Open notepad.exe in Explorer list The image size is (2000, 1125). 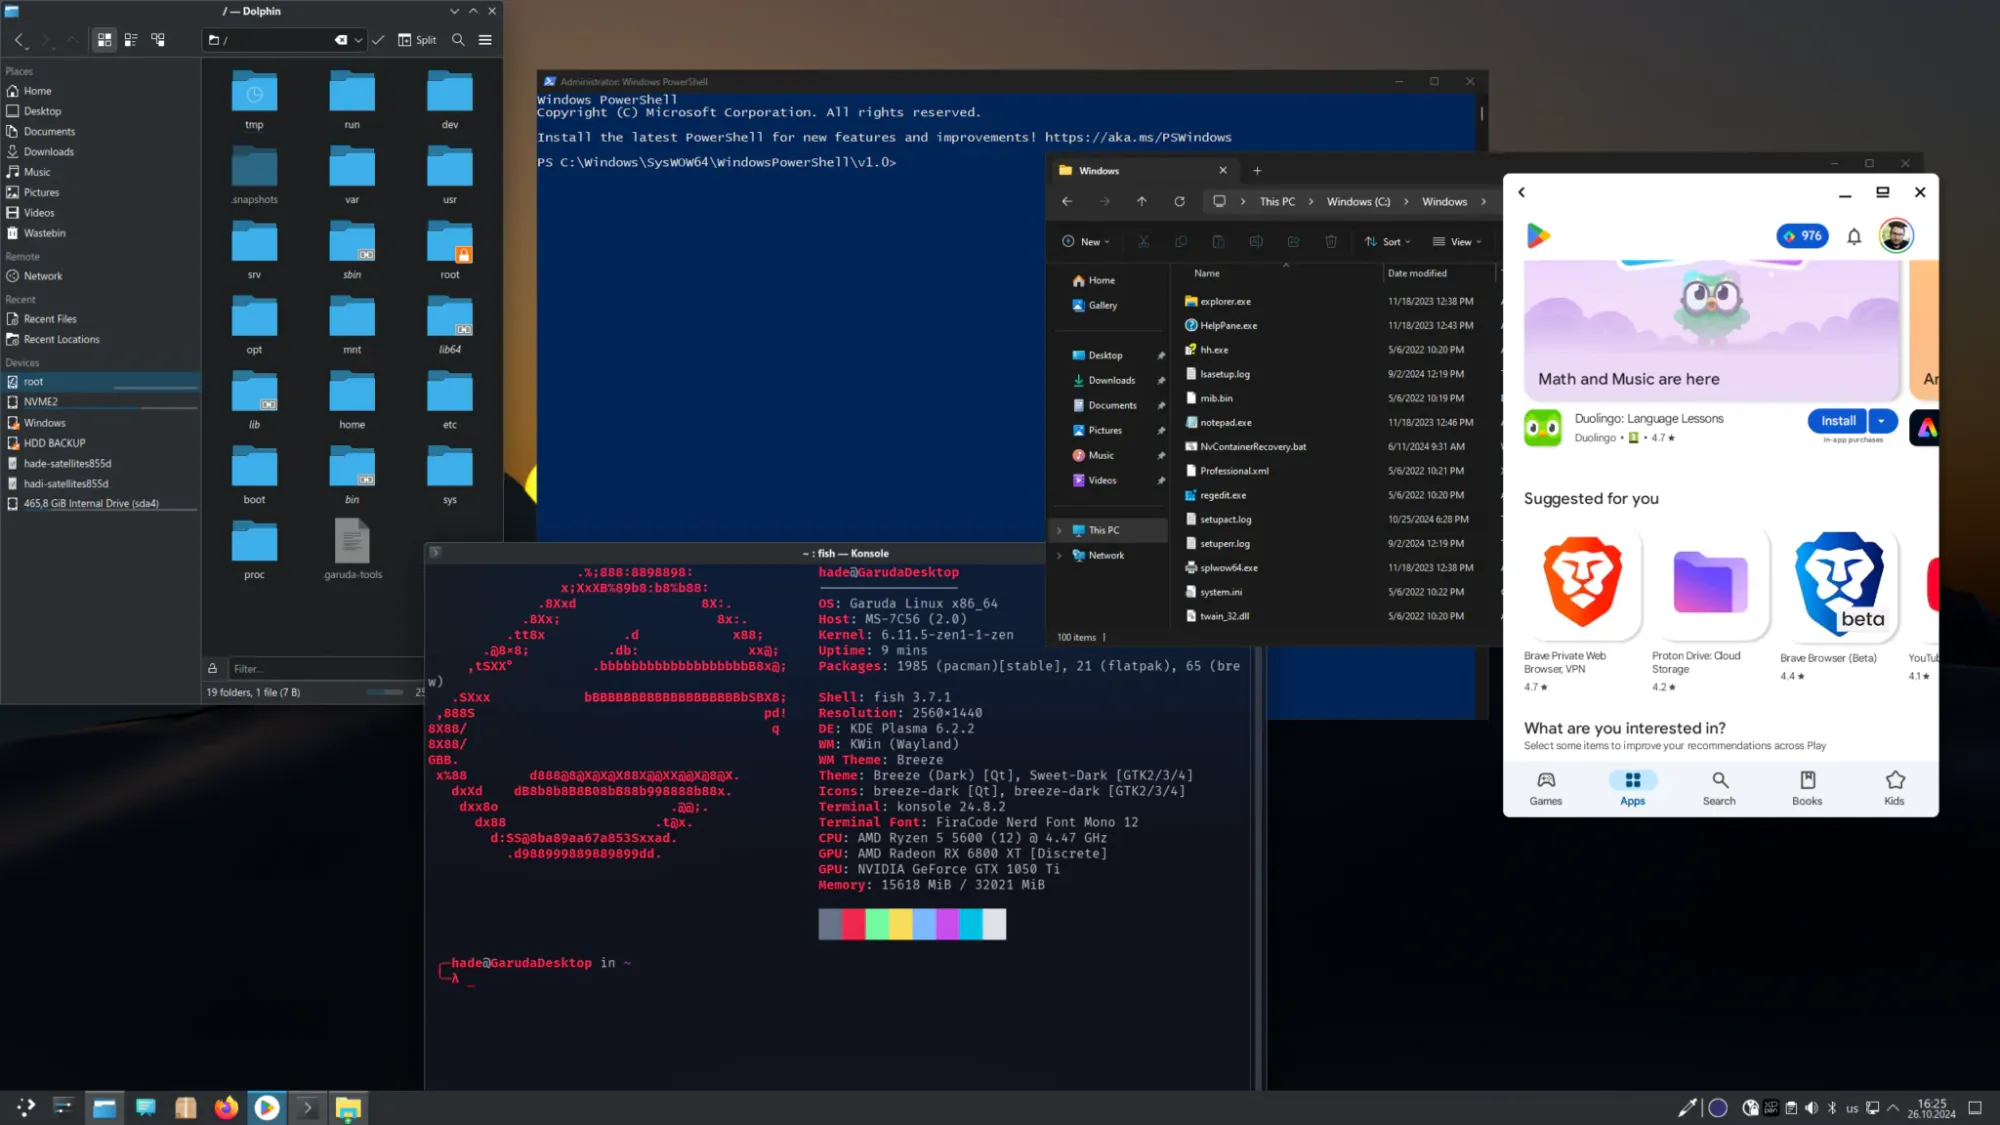[1225, 422]
